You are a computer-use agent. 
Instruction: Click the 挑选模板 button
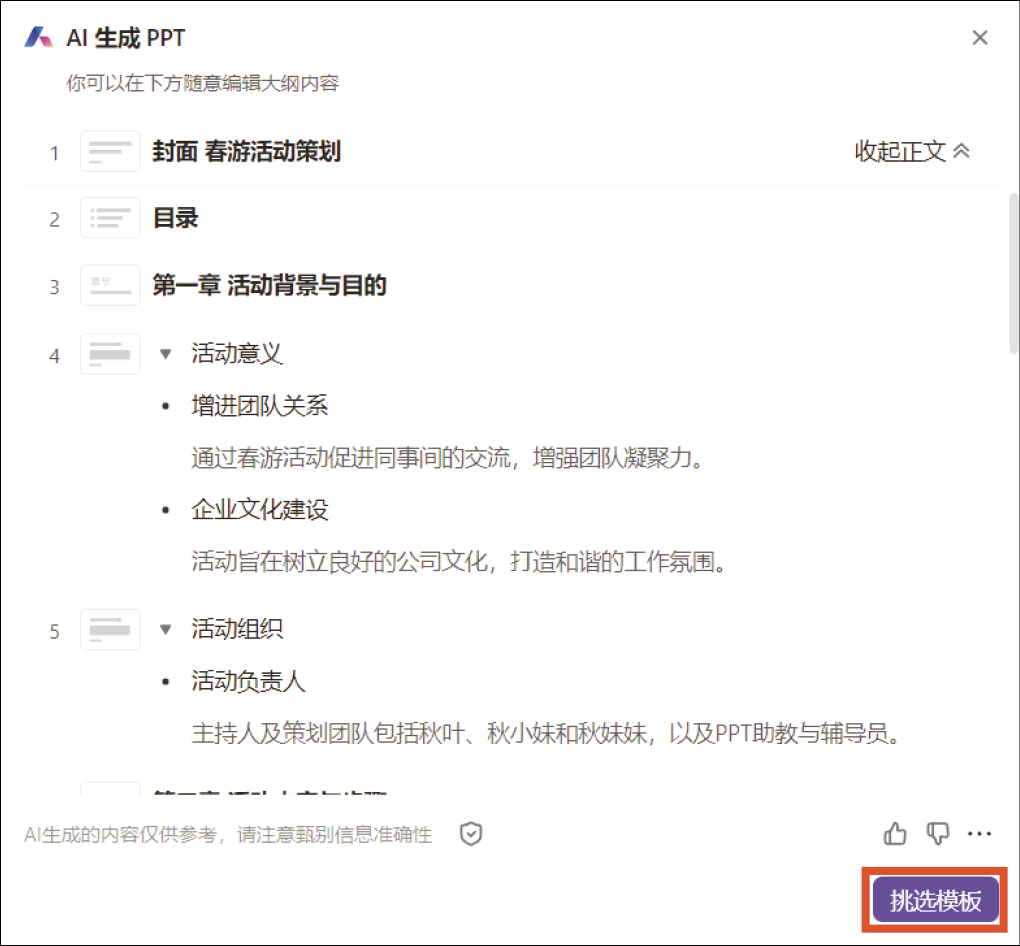[935, 900]
